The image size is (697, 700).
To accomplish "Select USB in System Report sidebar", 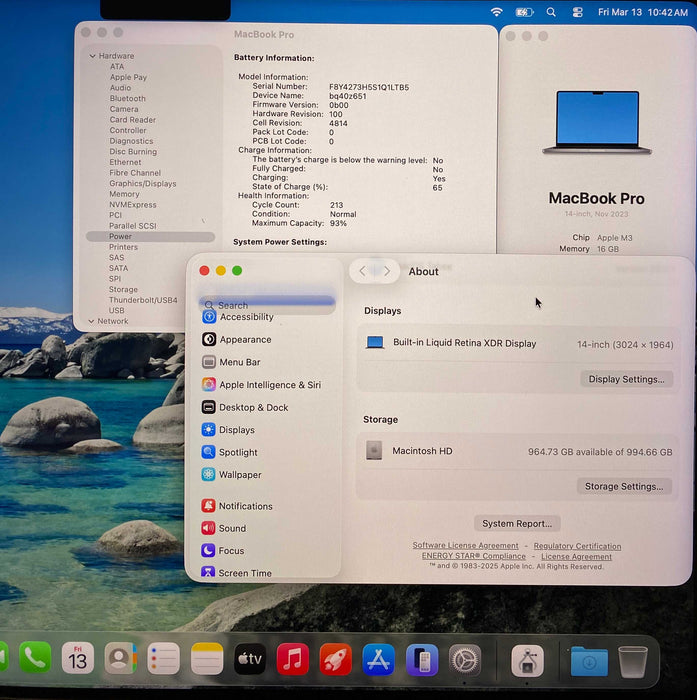I will coord(116,310).
